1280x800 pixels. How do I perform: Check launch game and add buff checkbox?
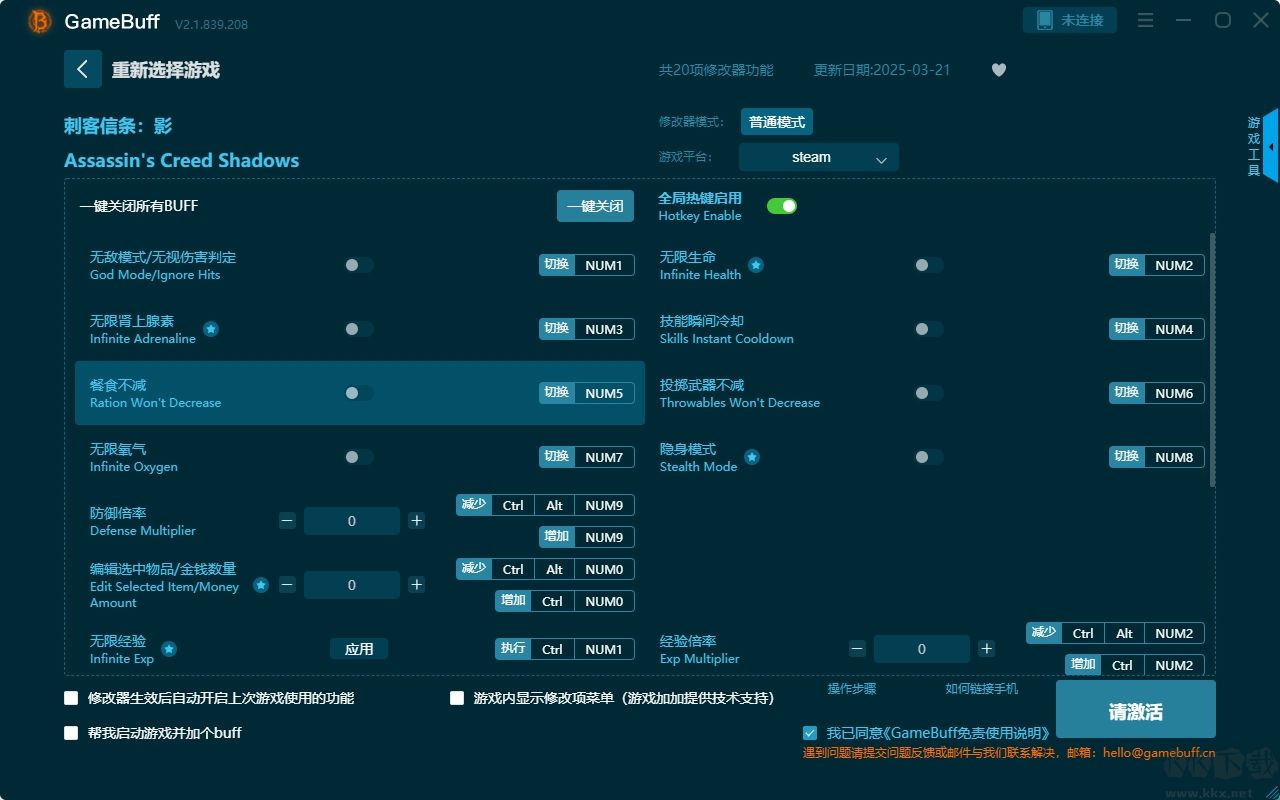71,733
